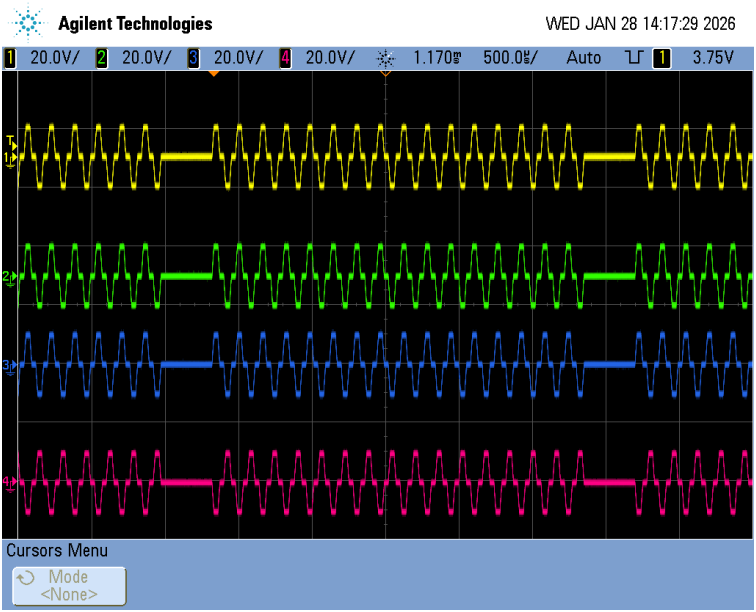This screenshot has height=612, width=756.
Task: Click the Cursors Menu title
Action: (x=57, y=551)
